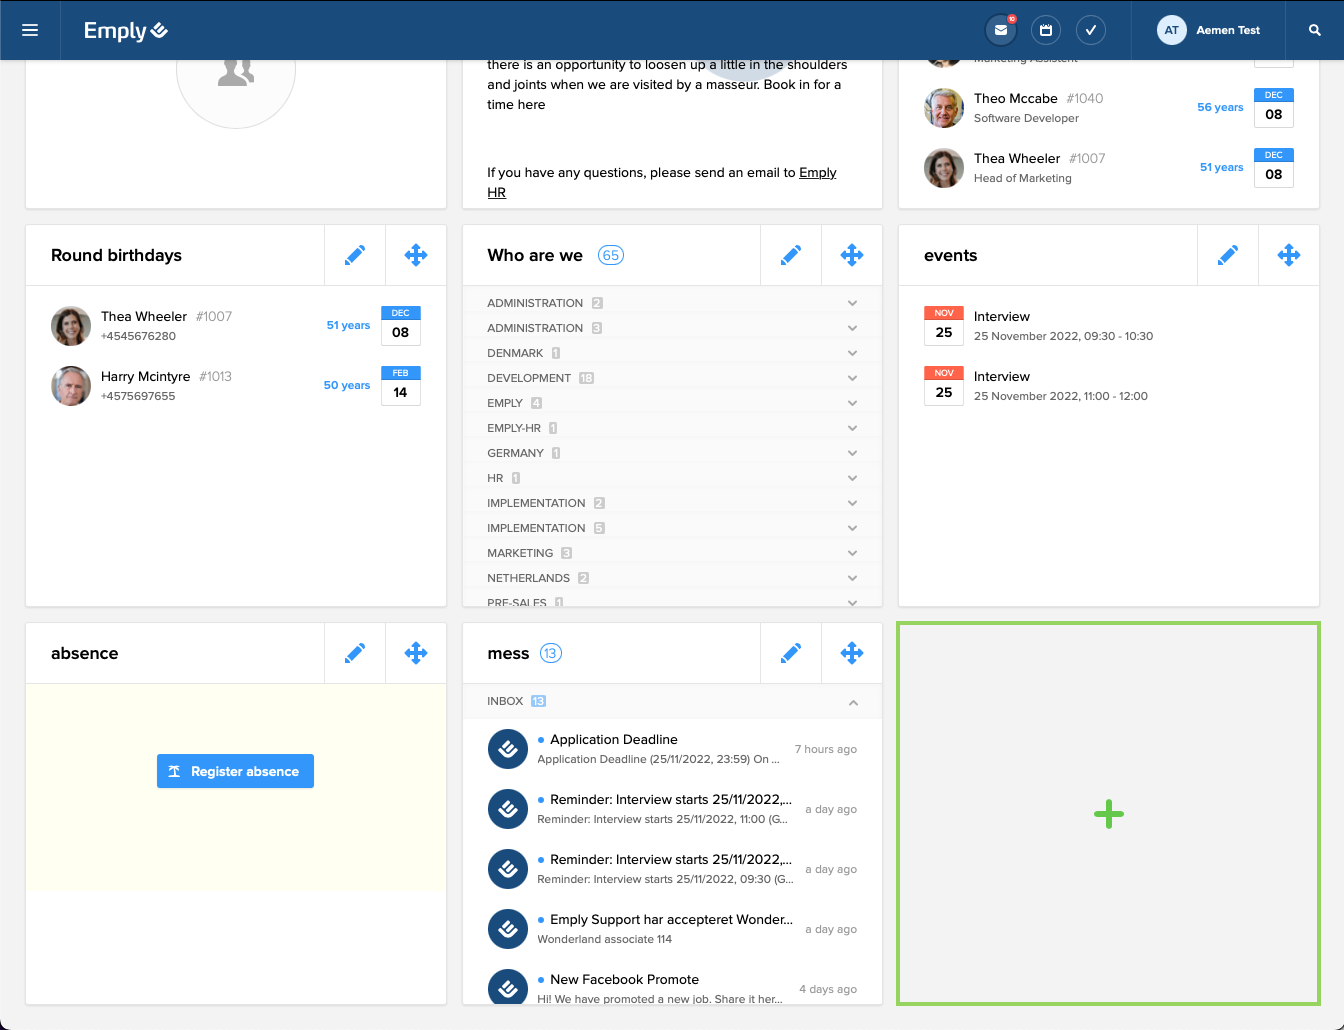Viewport: 1344px width, 1030px height.
Task: Open the messages envelope icon in header
Action: click(x=1000, y=30)
